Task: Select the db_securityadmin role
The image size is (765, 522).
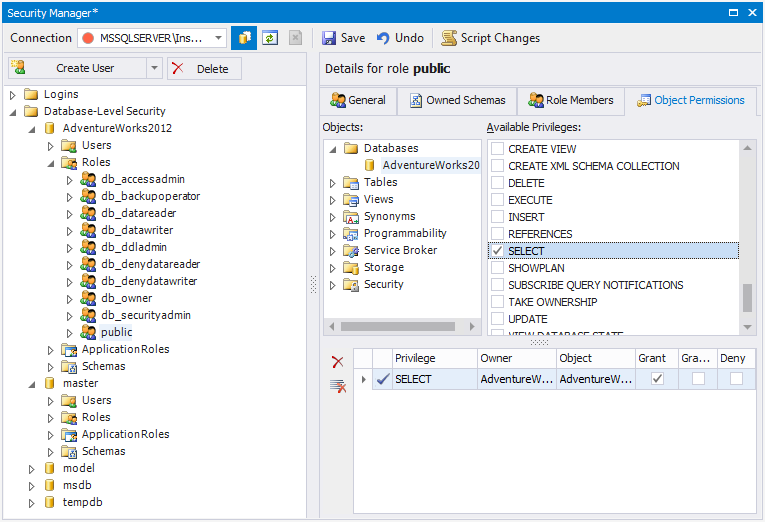Action: (146, 315)
